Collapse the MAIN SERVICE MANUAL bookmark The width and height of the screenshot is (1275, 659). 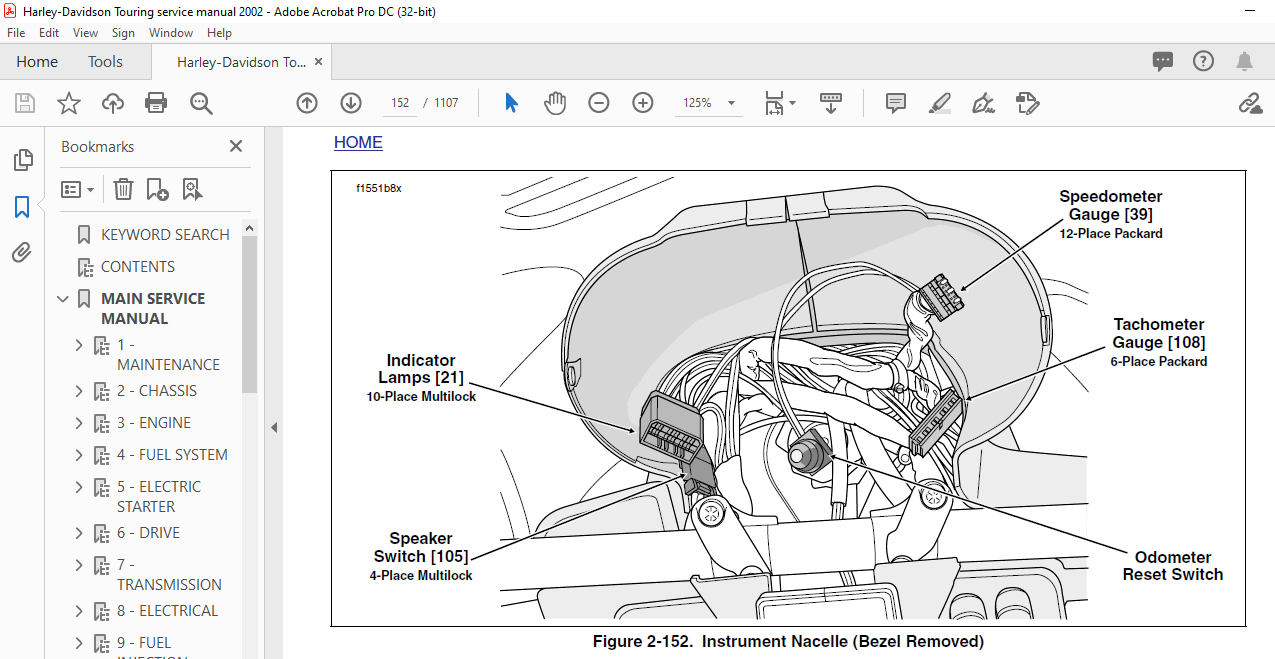64,299
